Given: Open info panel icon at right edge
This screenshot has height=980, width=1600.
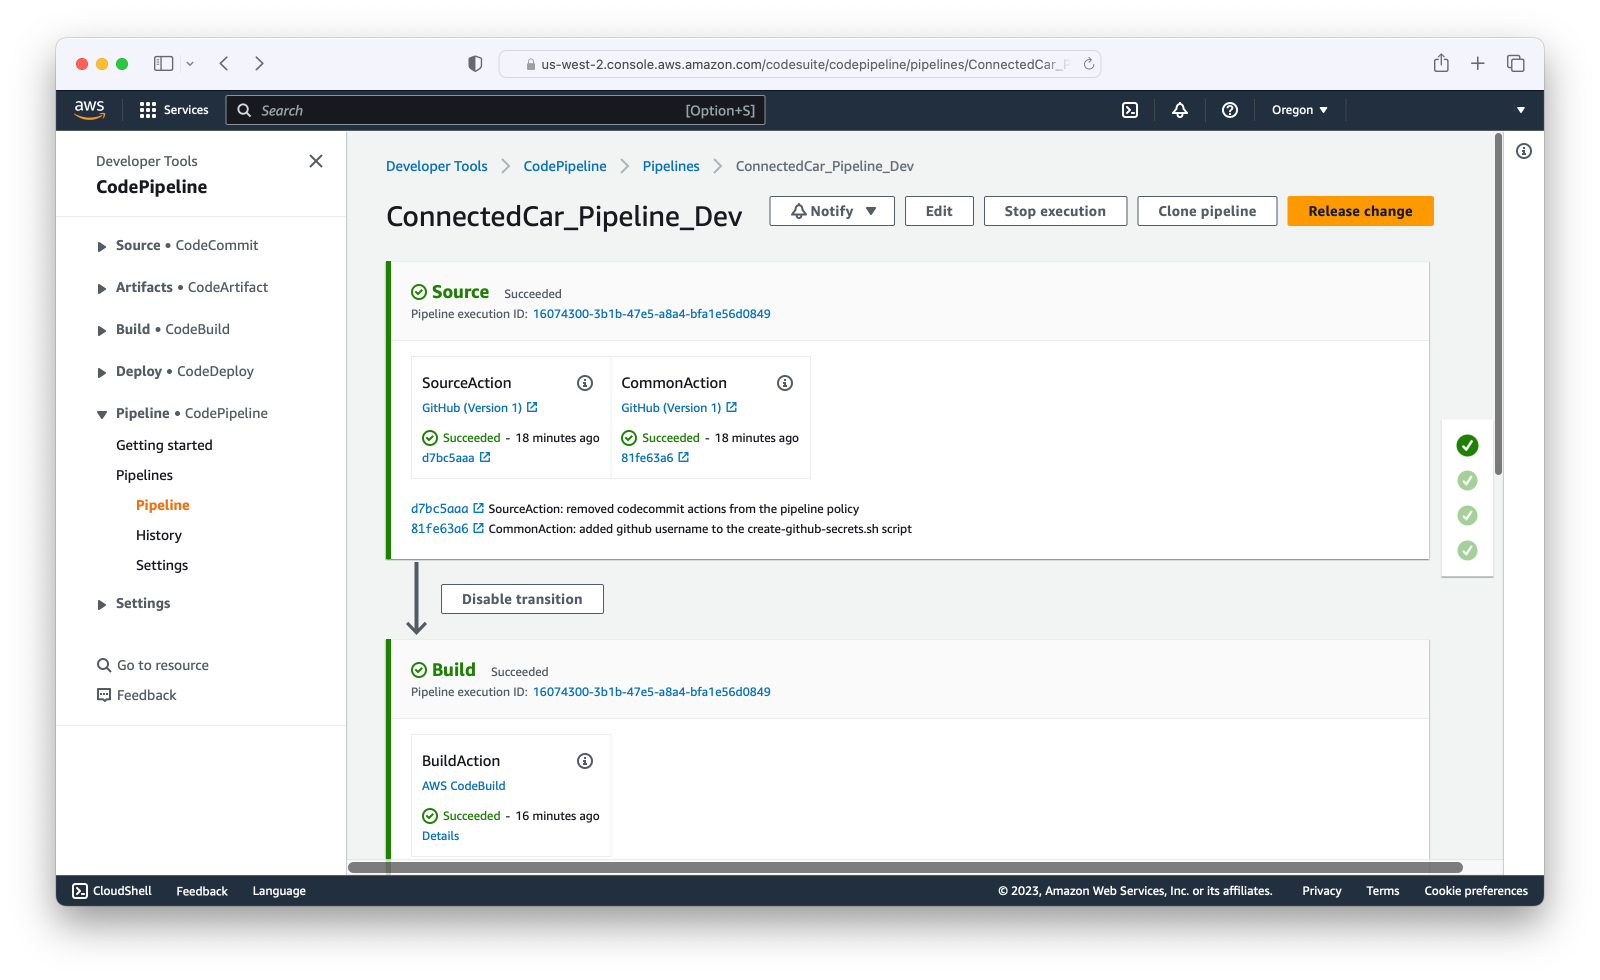Looking at the screenshot, I should (x=1524, y=151).
